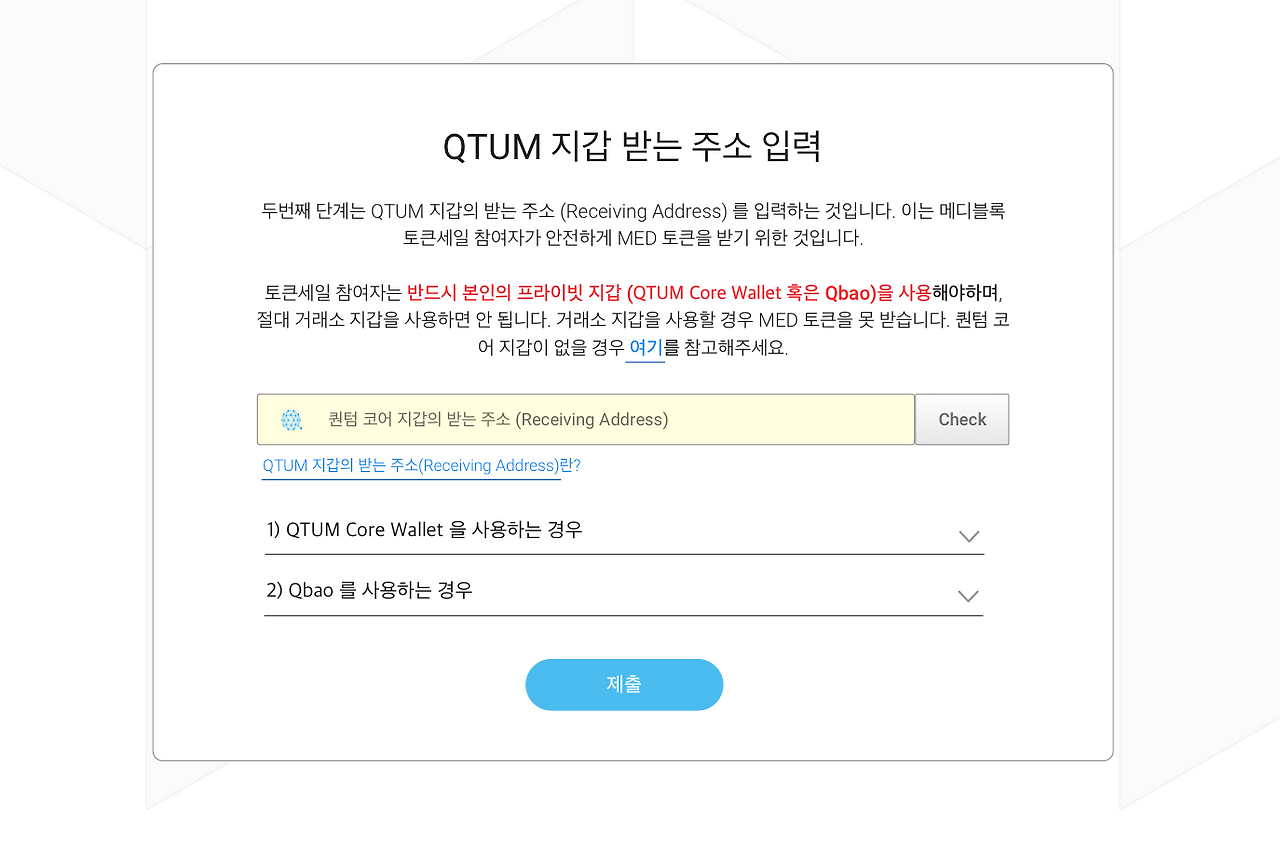Focus the Receiving Address input field
This screenshot has height=860, width=1280.
tap(586, 419)
